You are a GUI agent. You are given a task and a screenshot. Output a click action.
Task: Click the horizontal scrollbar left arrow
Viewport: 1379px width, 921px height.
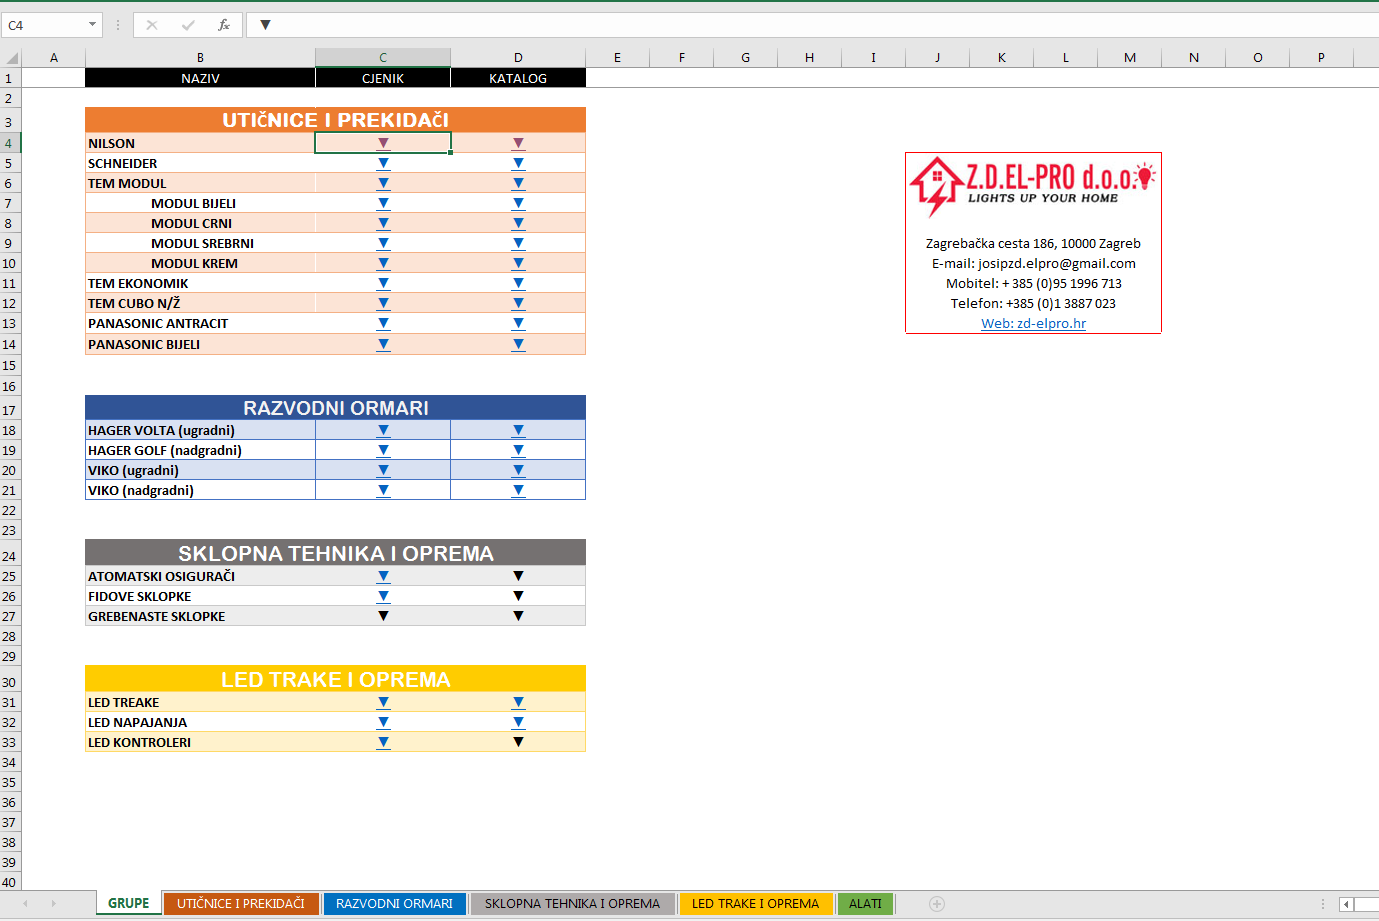coord(1346,904)
